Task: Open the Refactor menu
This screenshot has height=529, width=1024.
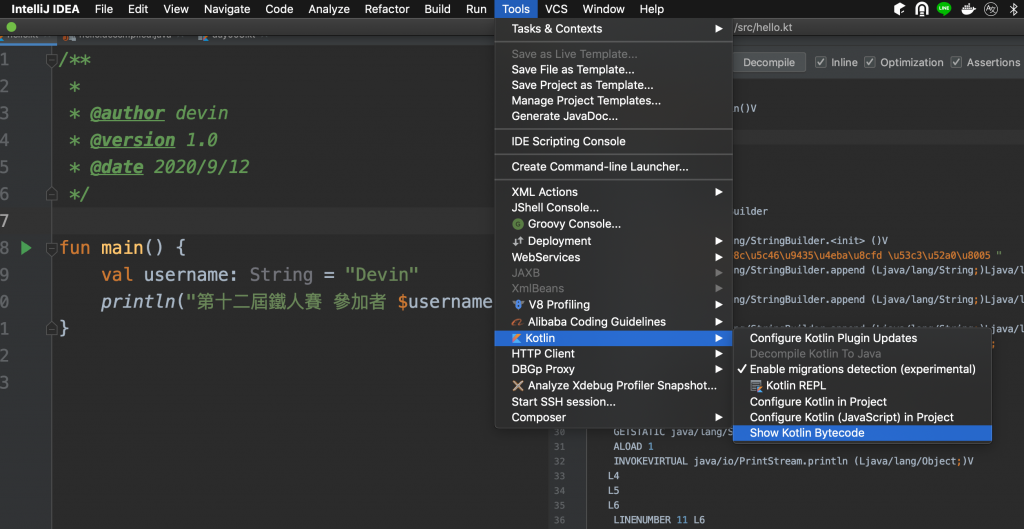Action: [x=387, y=9]
